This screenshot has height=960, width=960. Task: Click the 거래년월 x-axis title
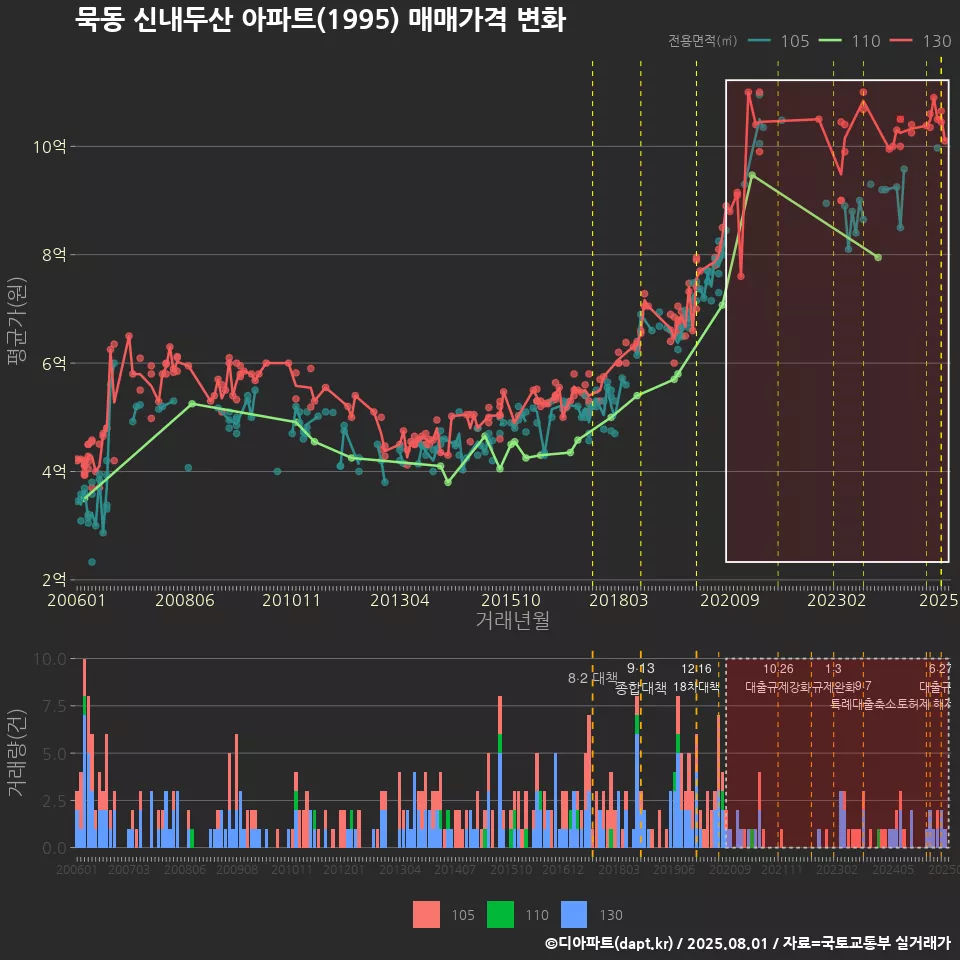pyautogui.click(x=512, y=620)
